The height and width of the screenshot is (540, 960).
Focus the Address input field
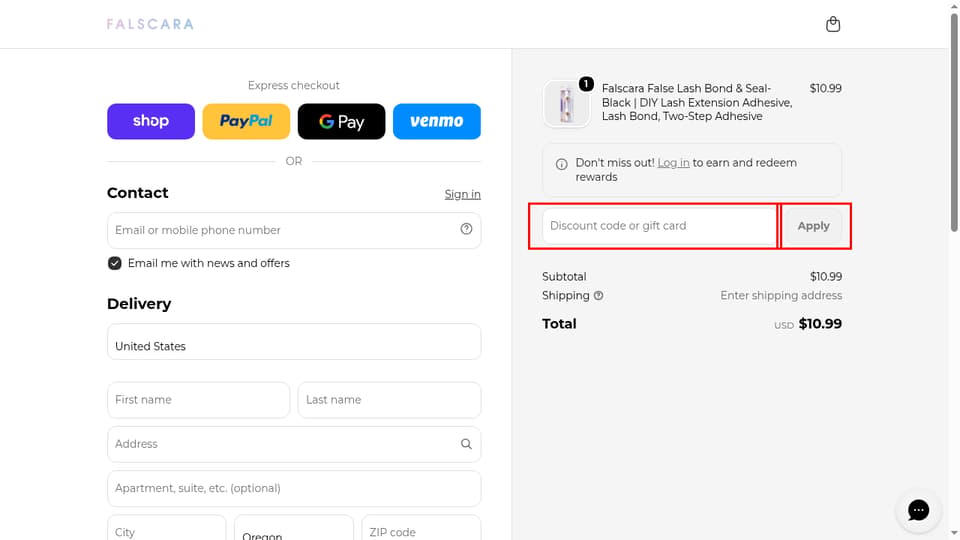(x=294, y=444)
